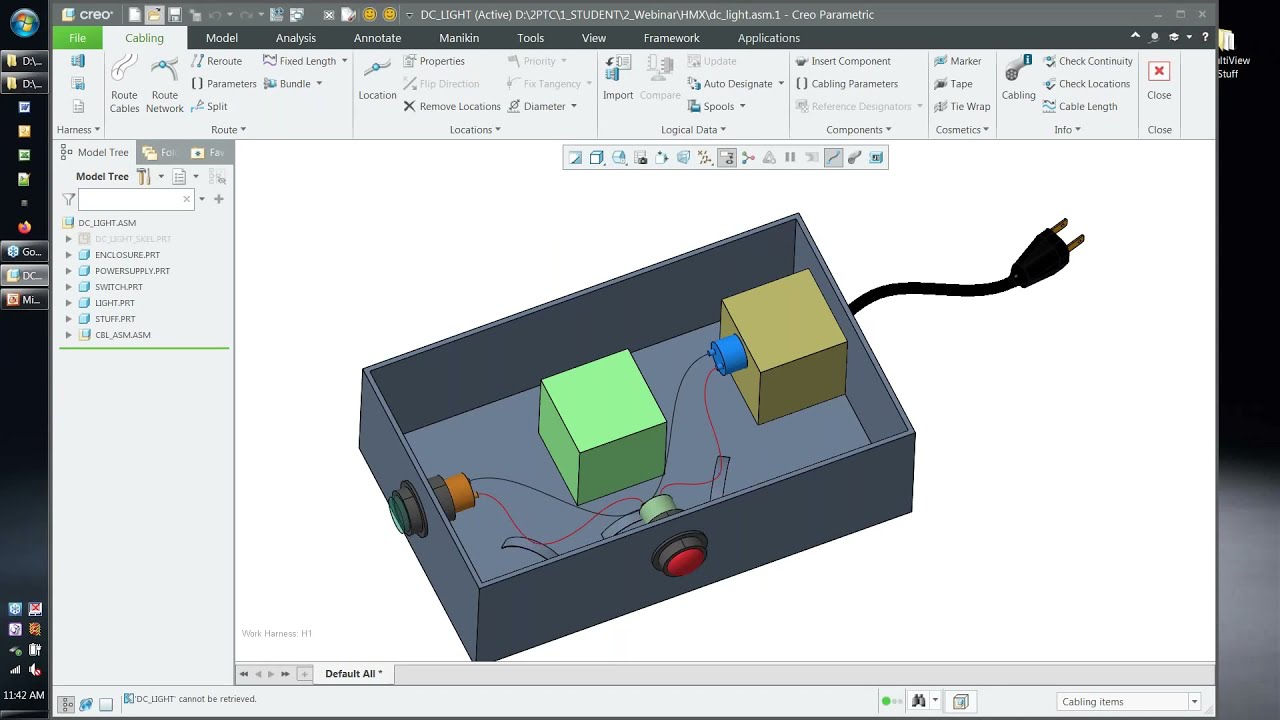The width and height of the screenshot is (1280, 720).
Task: Open the File menu
Action: [x=77, y=38]
